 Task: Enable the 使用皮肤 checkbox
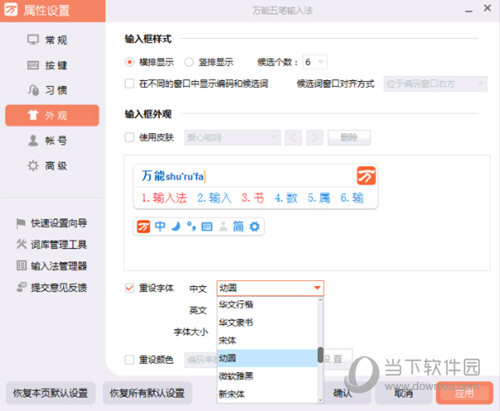pos(129,137)
